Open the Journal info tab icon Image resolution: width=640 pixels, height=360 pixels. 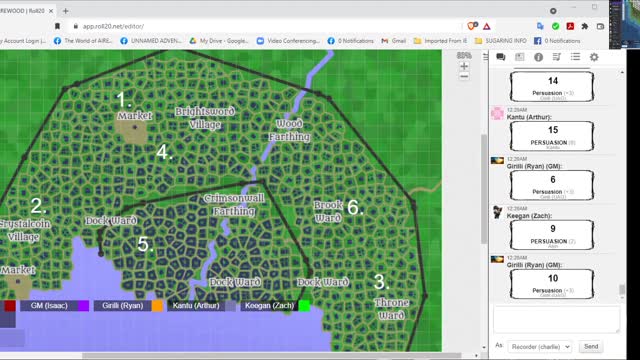[x=538, y=57]
